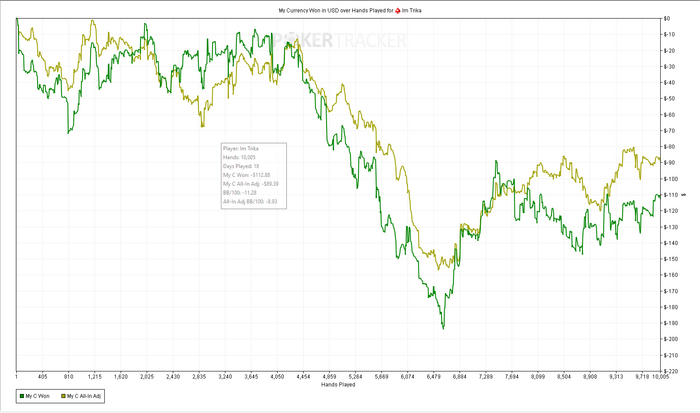Select the 'My C Won' legend label
This screenshot has width=700, height=413.
click(38, 396)
